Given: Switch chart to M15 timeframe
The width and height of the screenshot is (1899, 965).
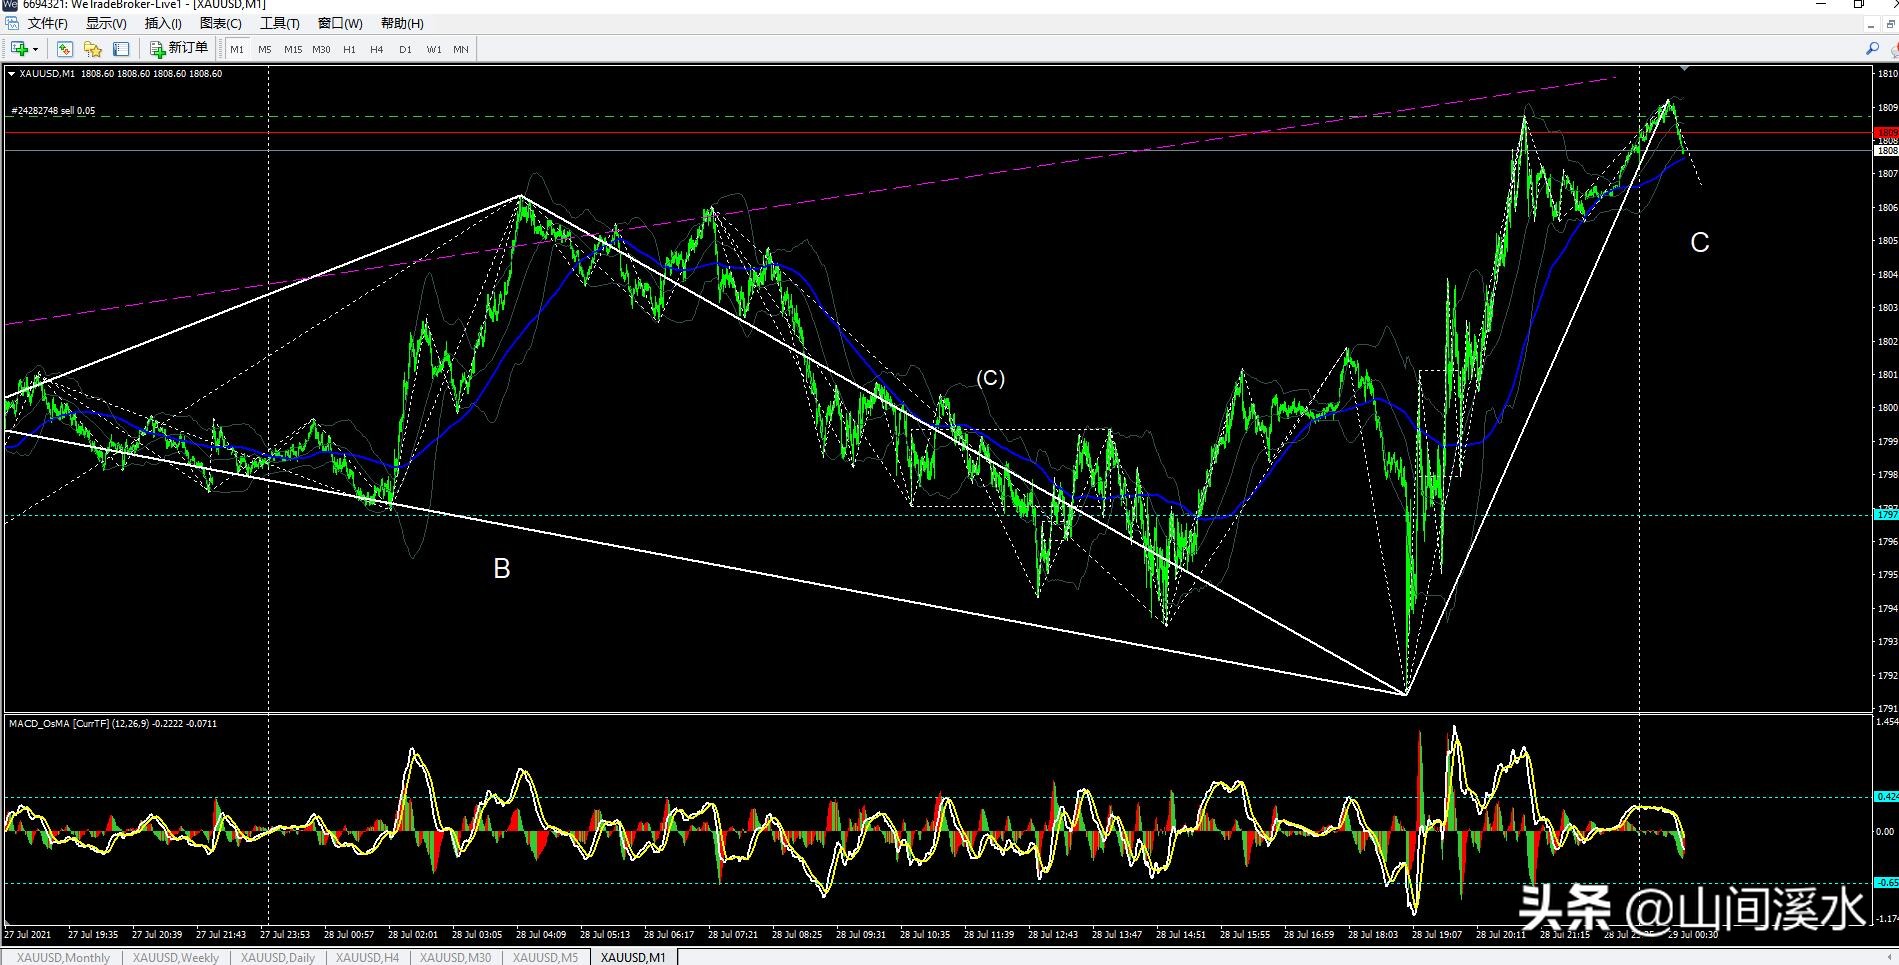Looking at the screenshot, I should [x=293, y=49].
